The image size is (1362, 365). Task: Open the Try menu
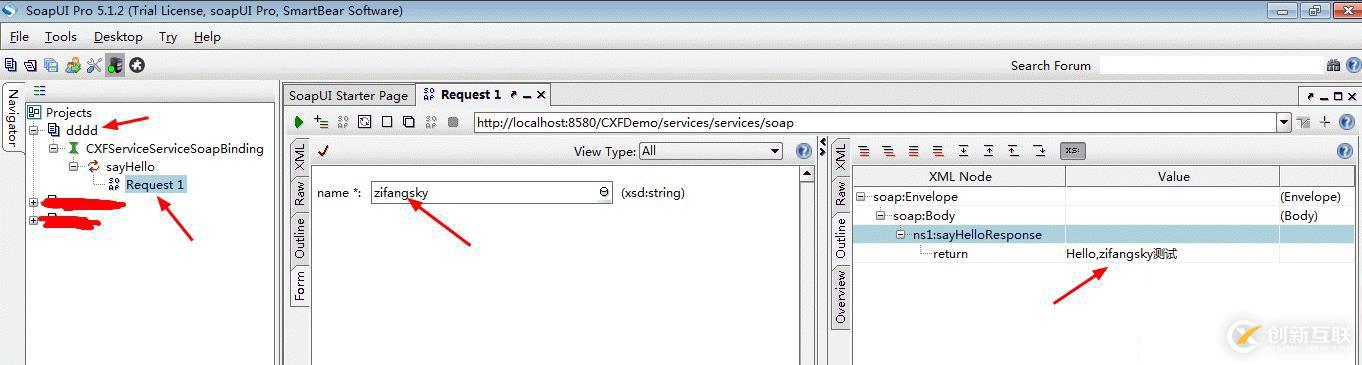(x=168, y=36)
